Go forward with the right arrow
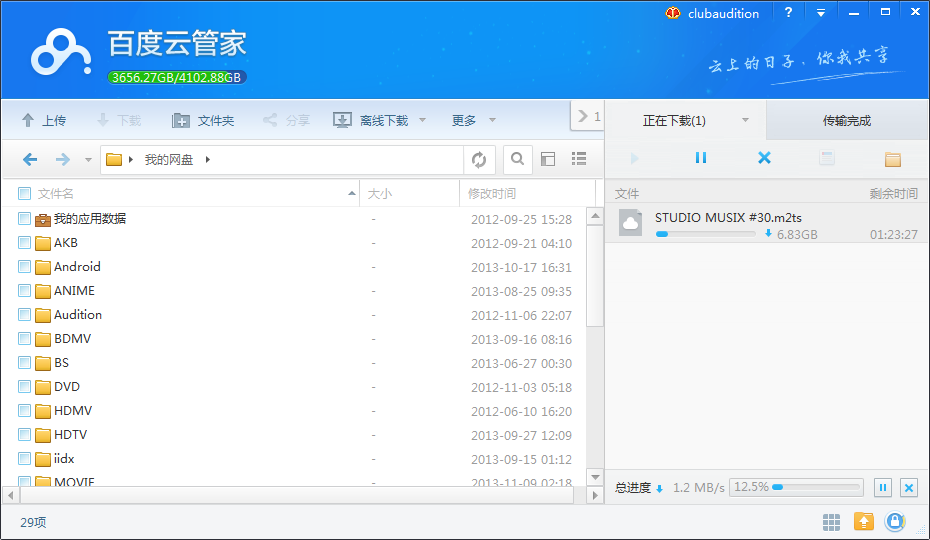930x540 pixels. click(62, 159)
